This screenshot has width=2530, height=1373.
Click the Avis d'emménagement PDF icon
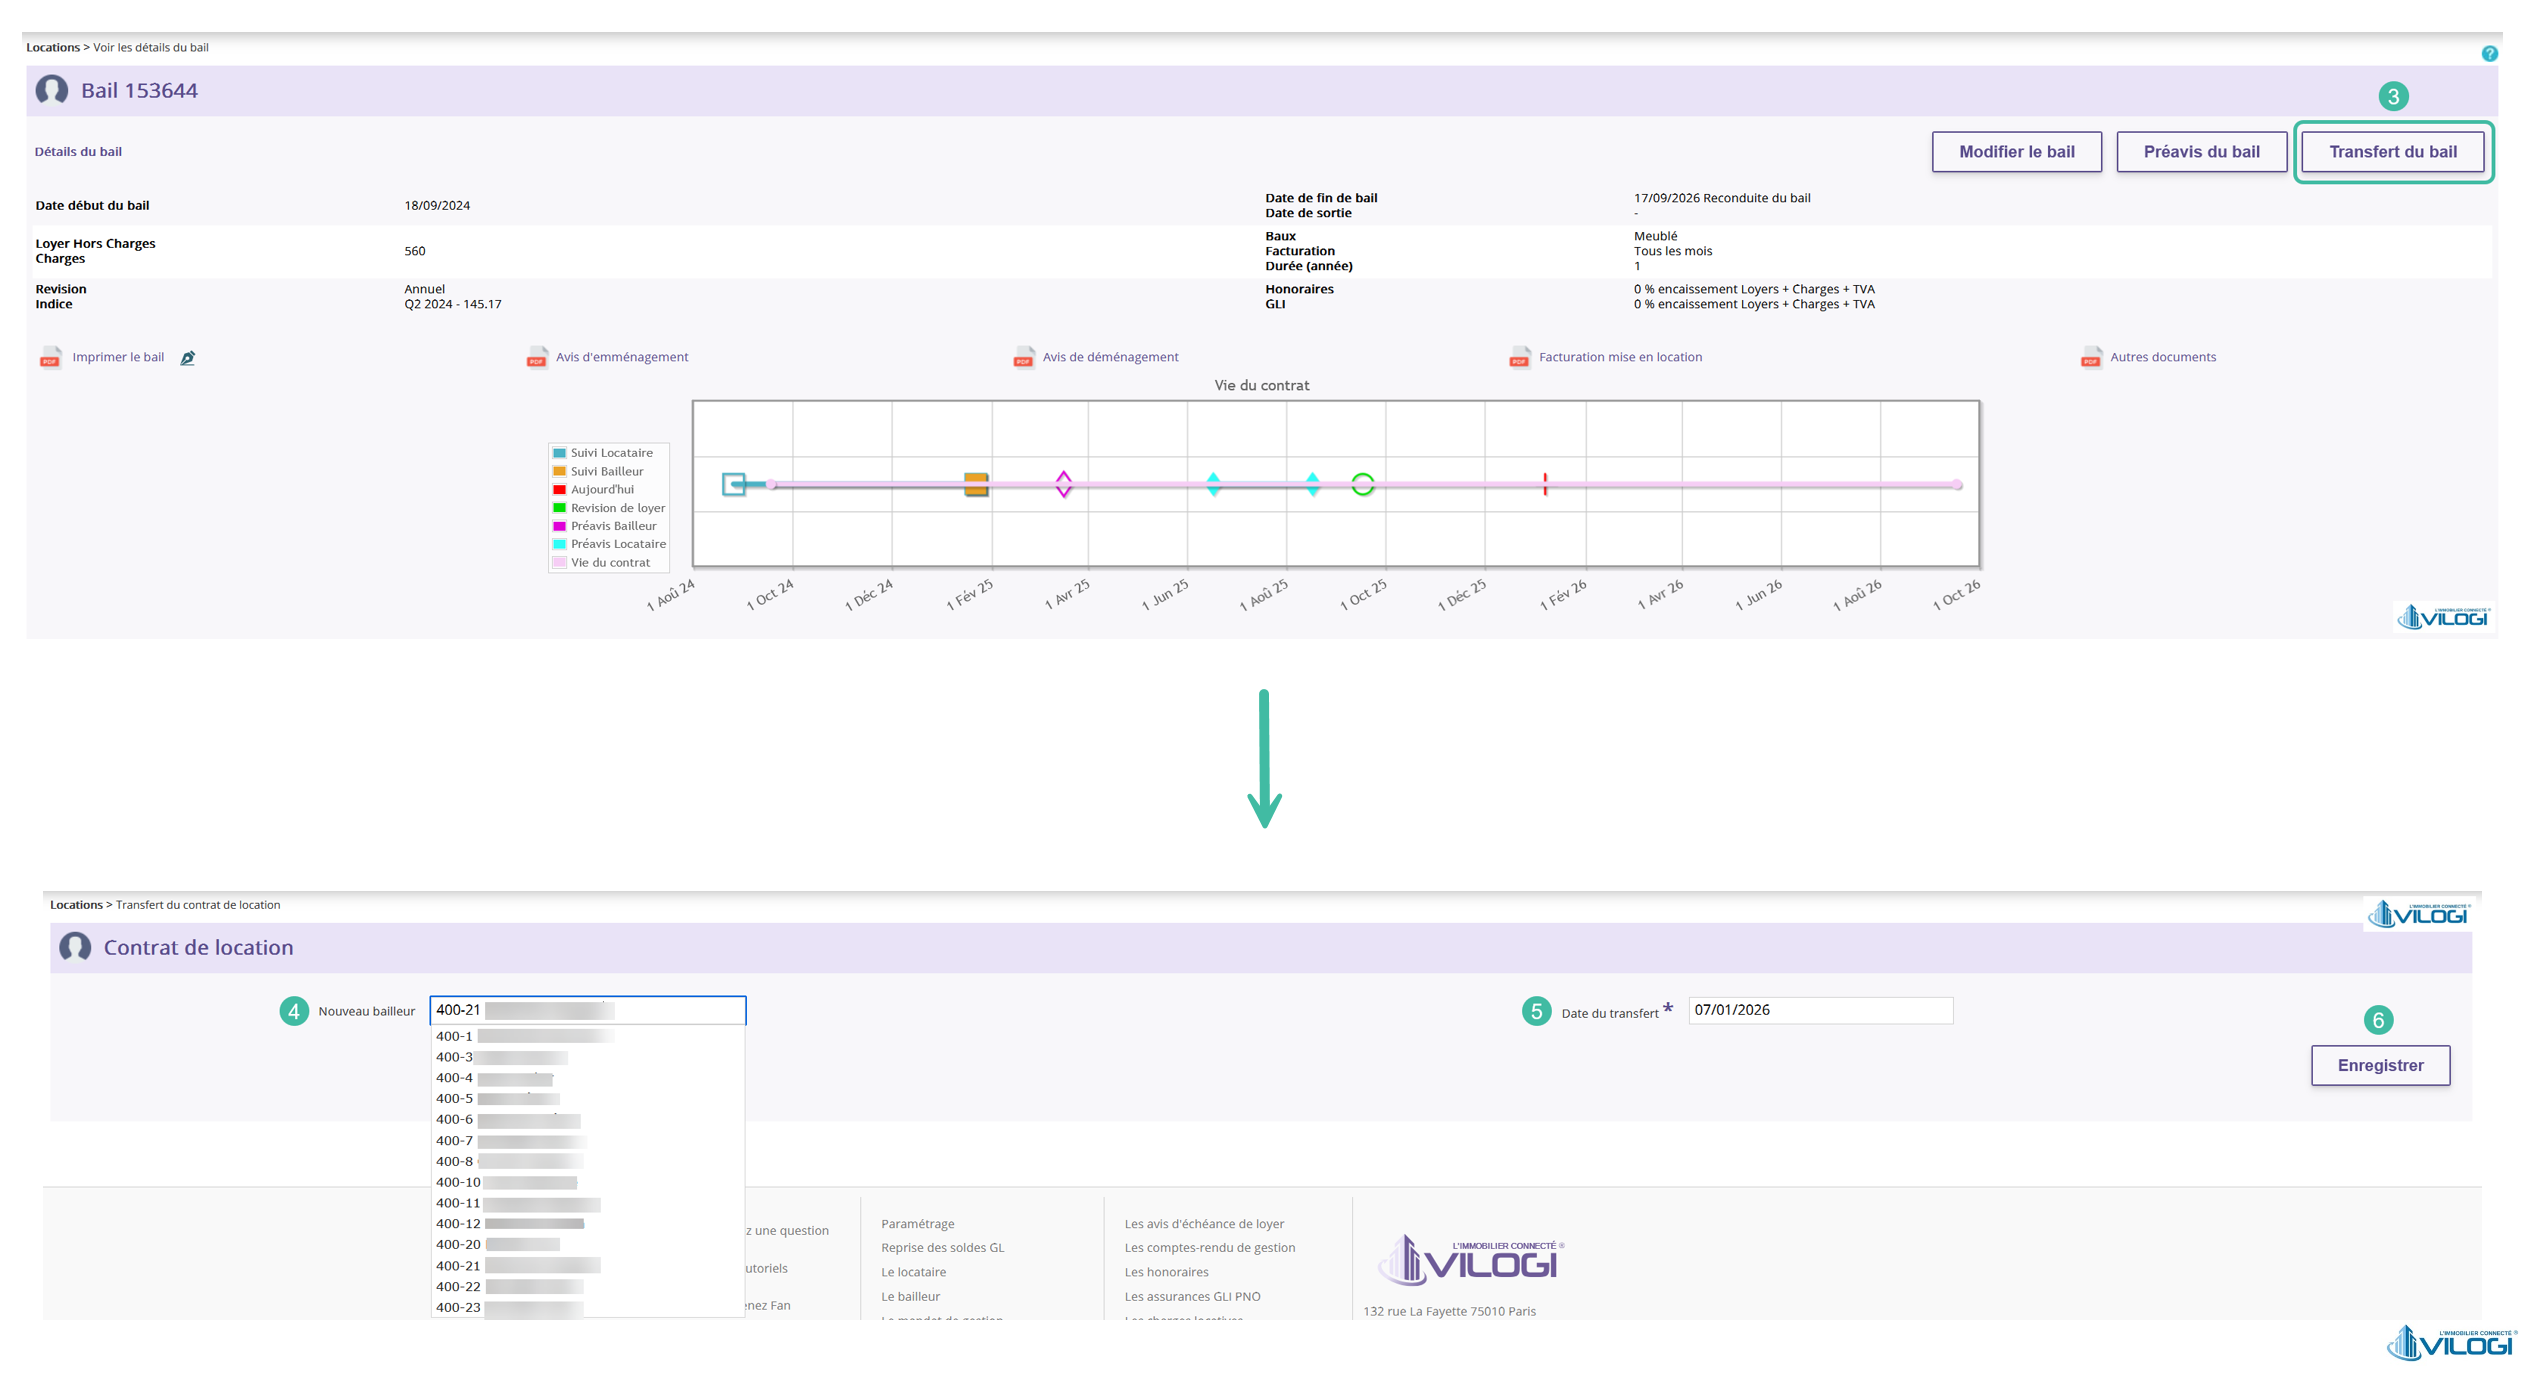click(537, 358)
